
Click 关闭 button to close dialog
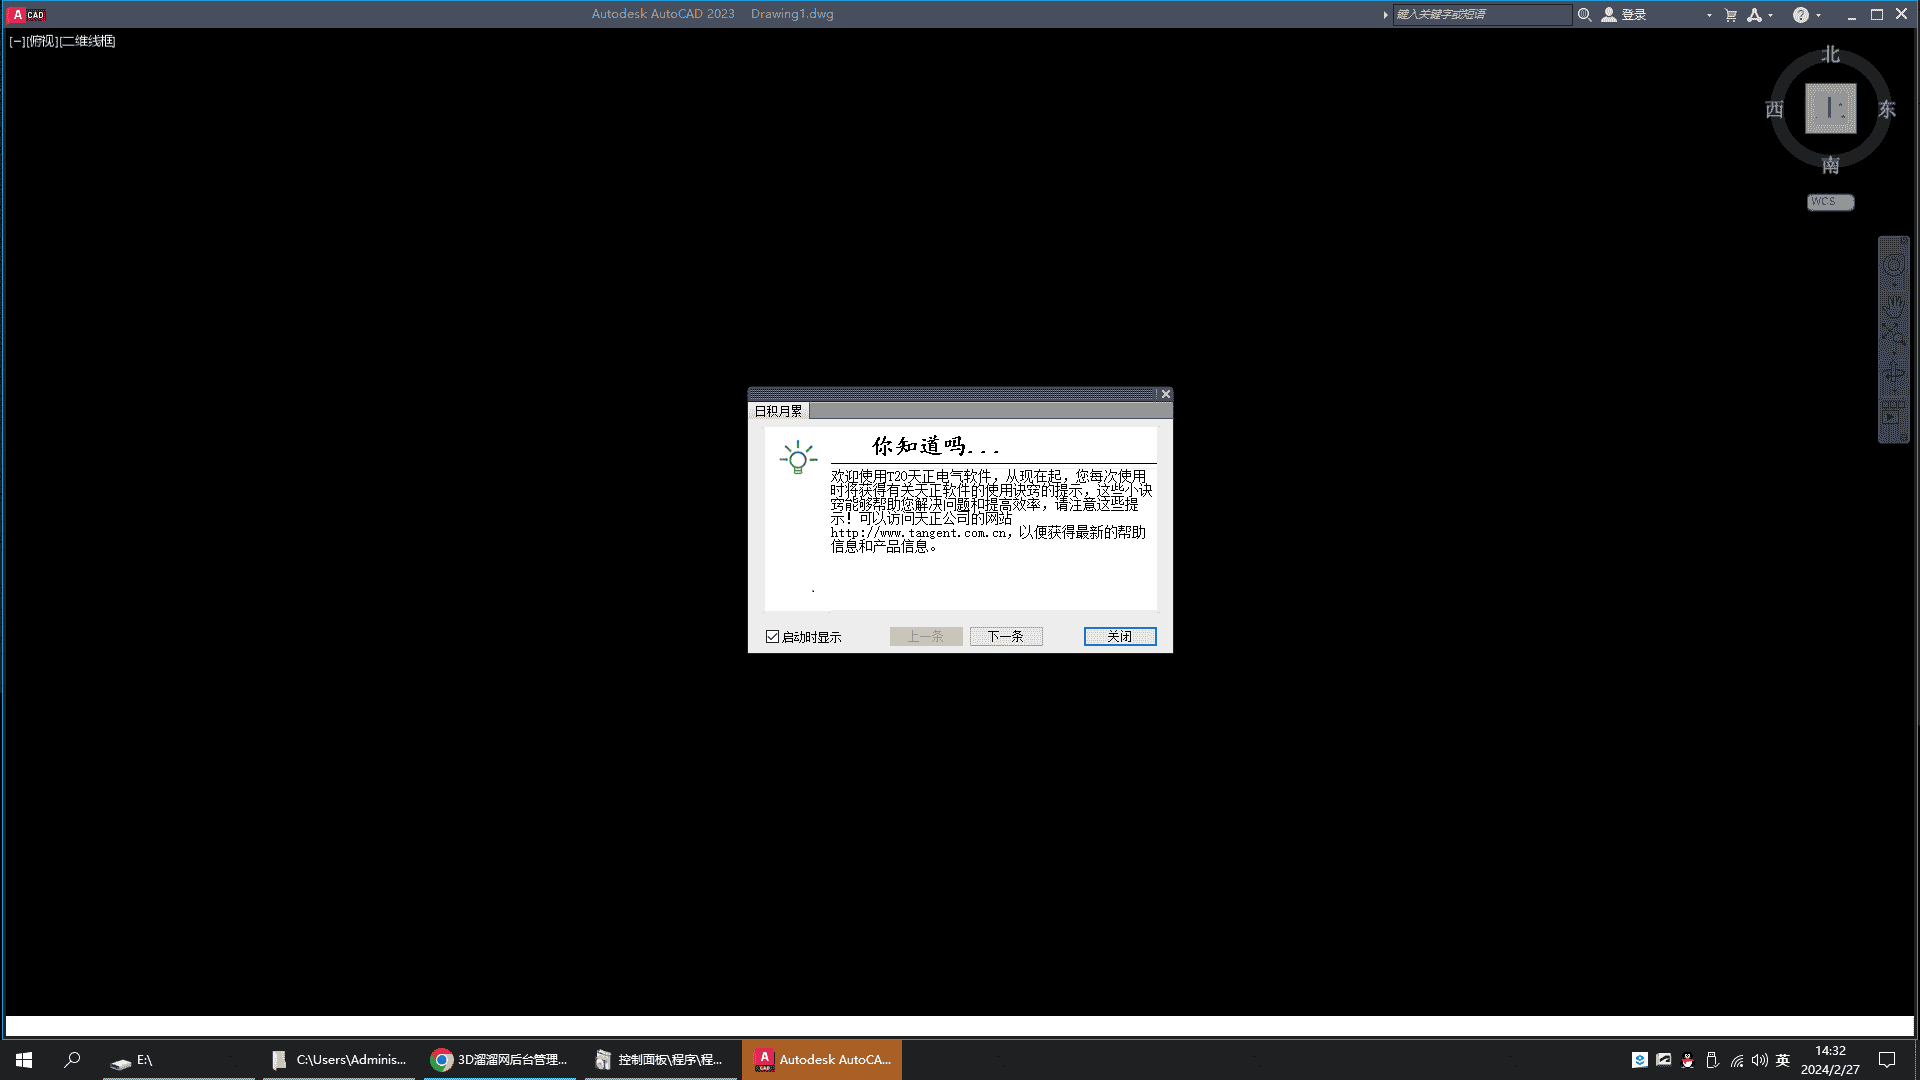point(1120,637)
